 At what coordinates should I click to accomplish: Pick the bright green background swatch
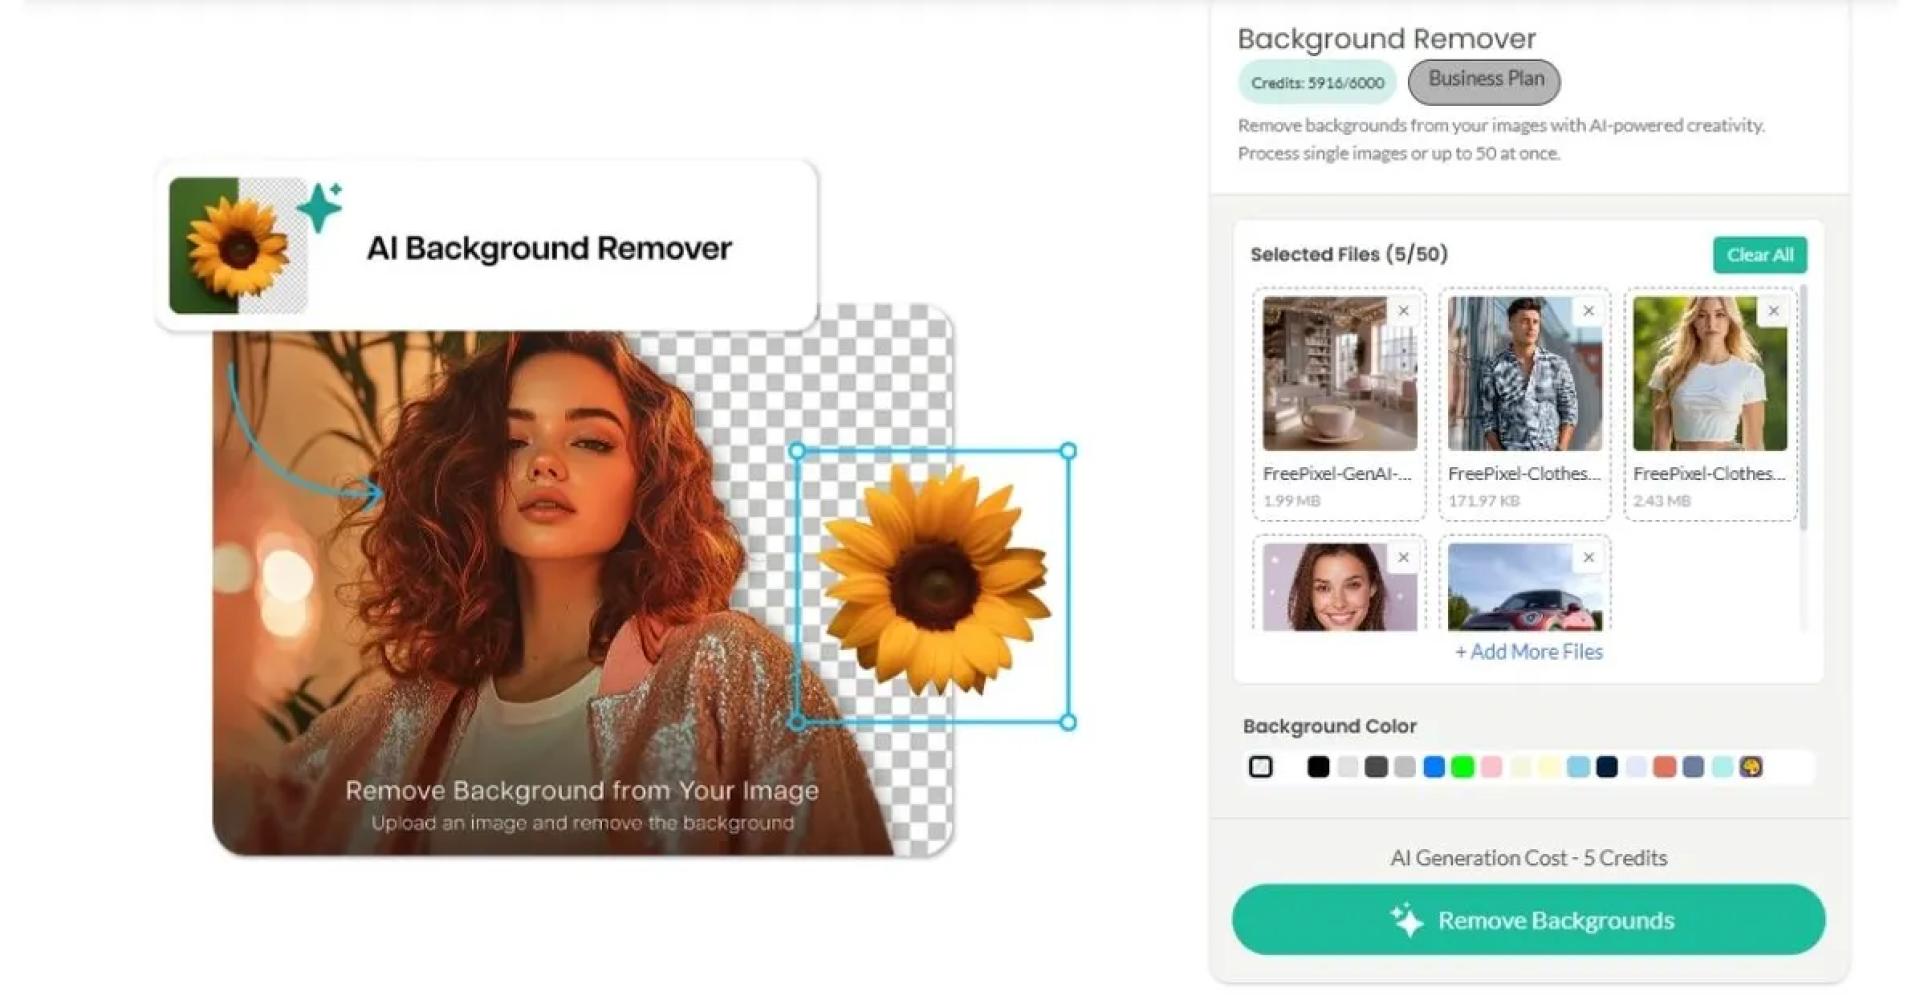click(x=1462, y=767)
